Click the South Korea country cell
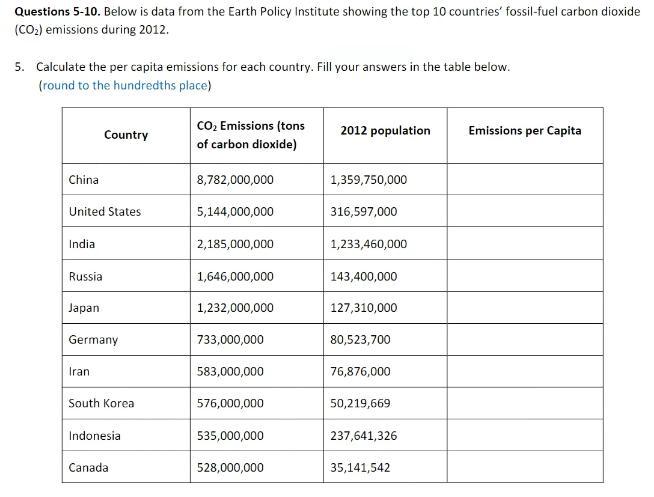 101,403
